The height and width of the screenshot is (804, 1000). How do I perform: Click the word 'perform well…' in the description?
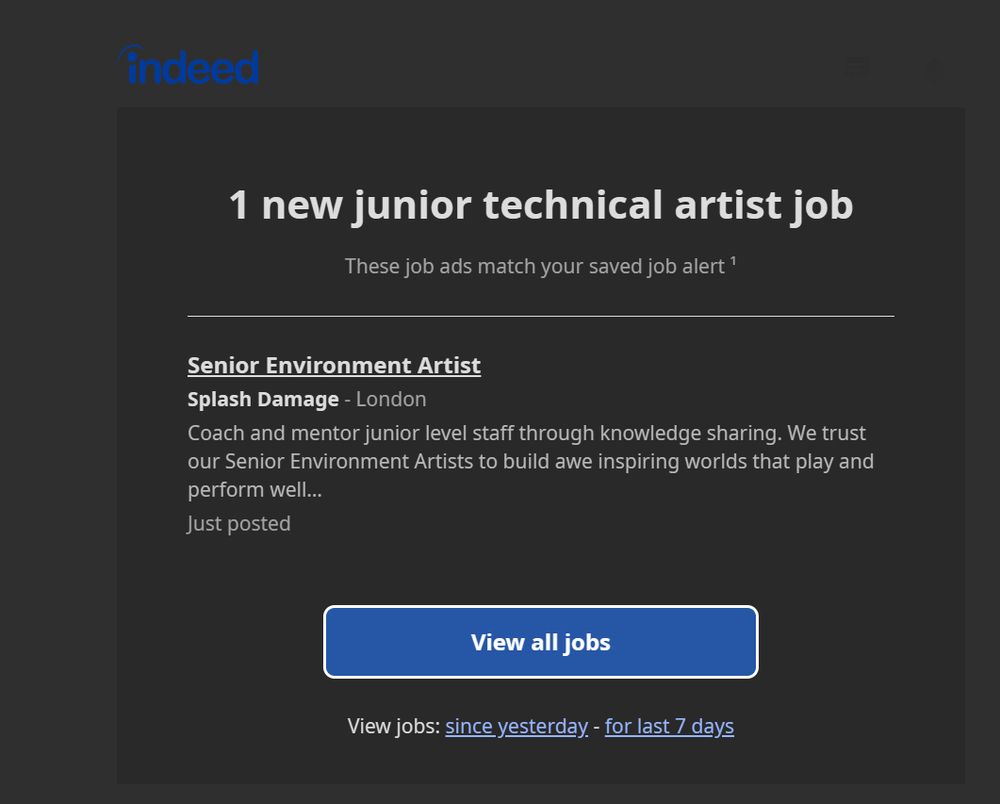[254, 490]
